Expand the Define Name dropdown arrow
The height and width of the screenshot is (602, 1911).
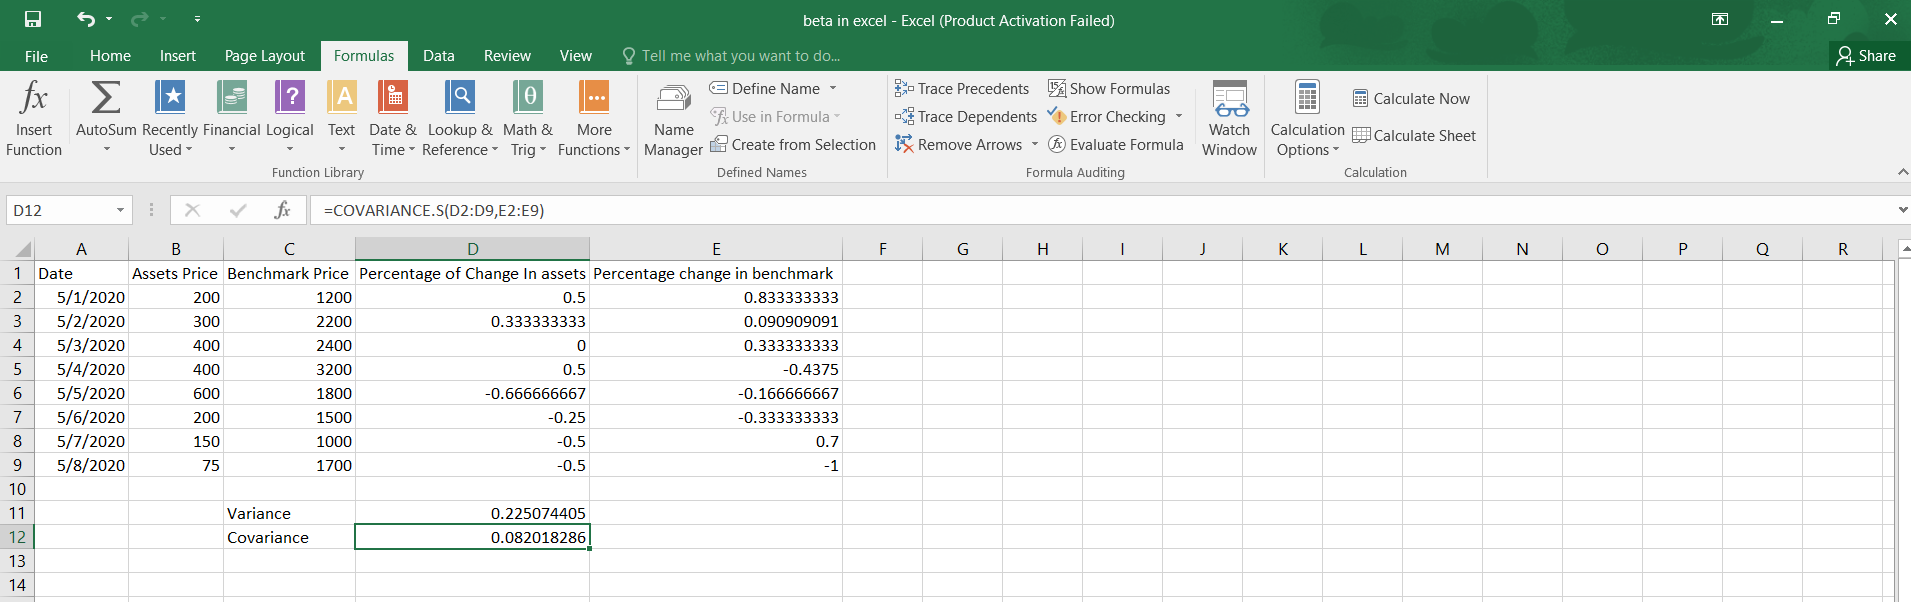[x=833, y=89]
